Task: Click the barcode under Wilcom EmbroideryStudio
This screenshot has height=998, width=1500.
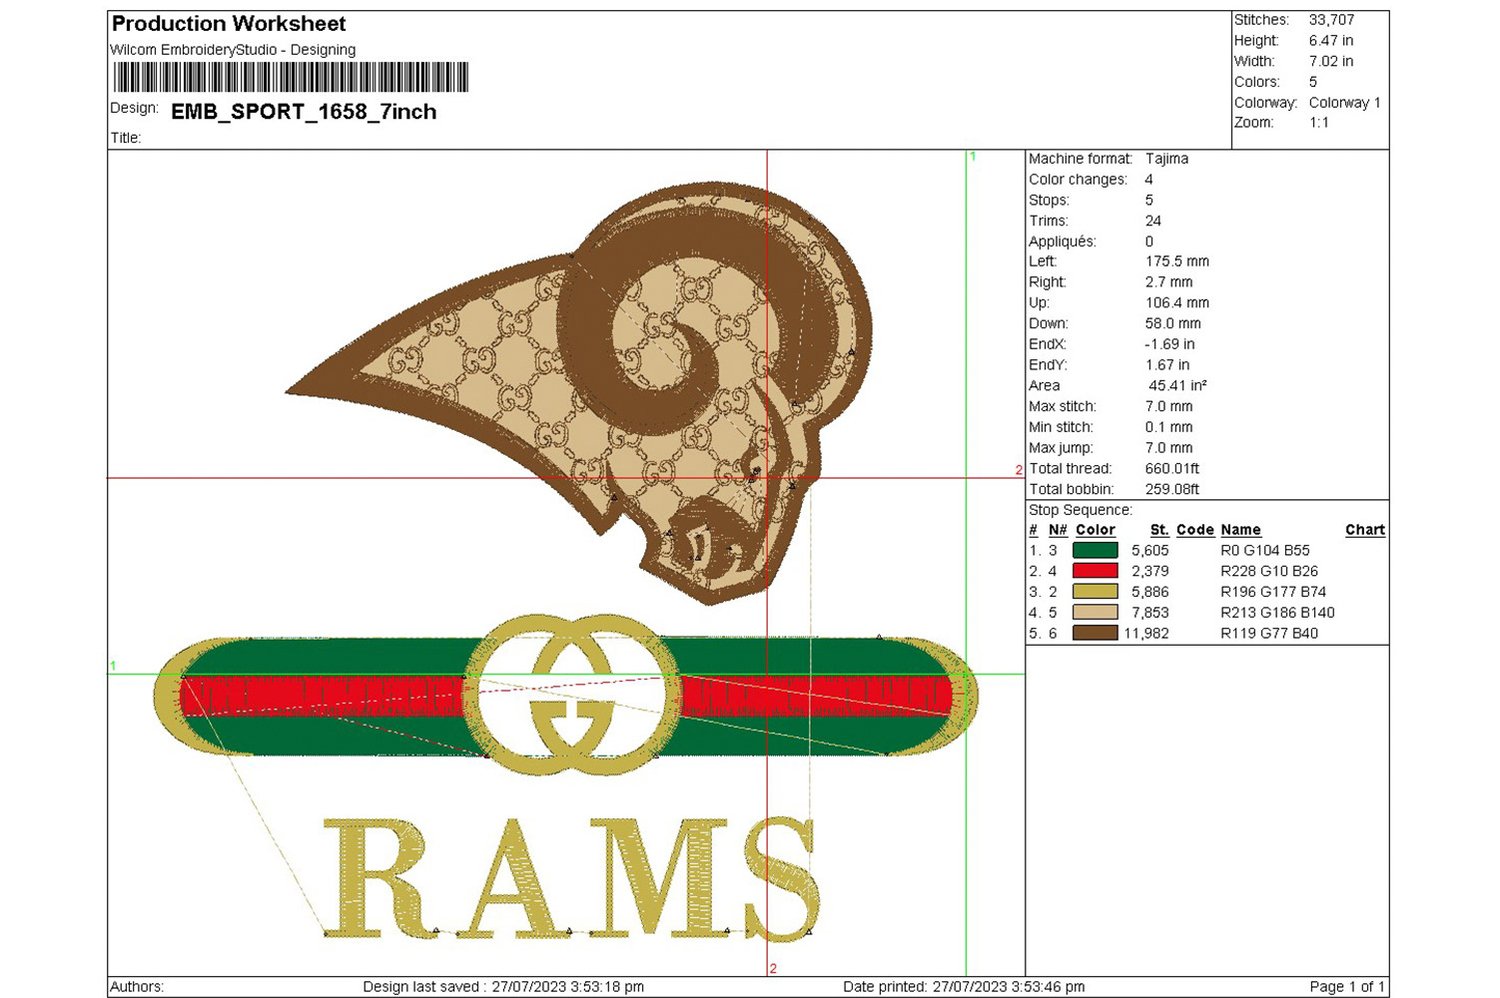Action: (x=291, y=77)
